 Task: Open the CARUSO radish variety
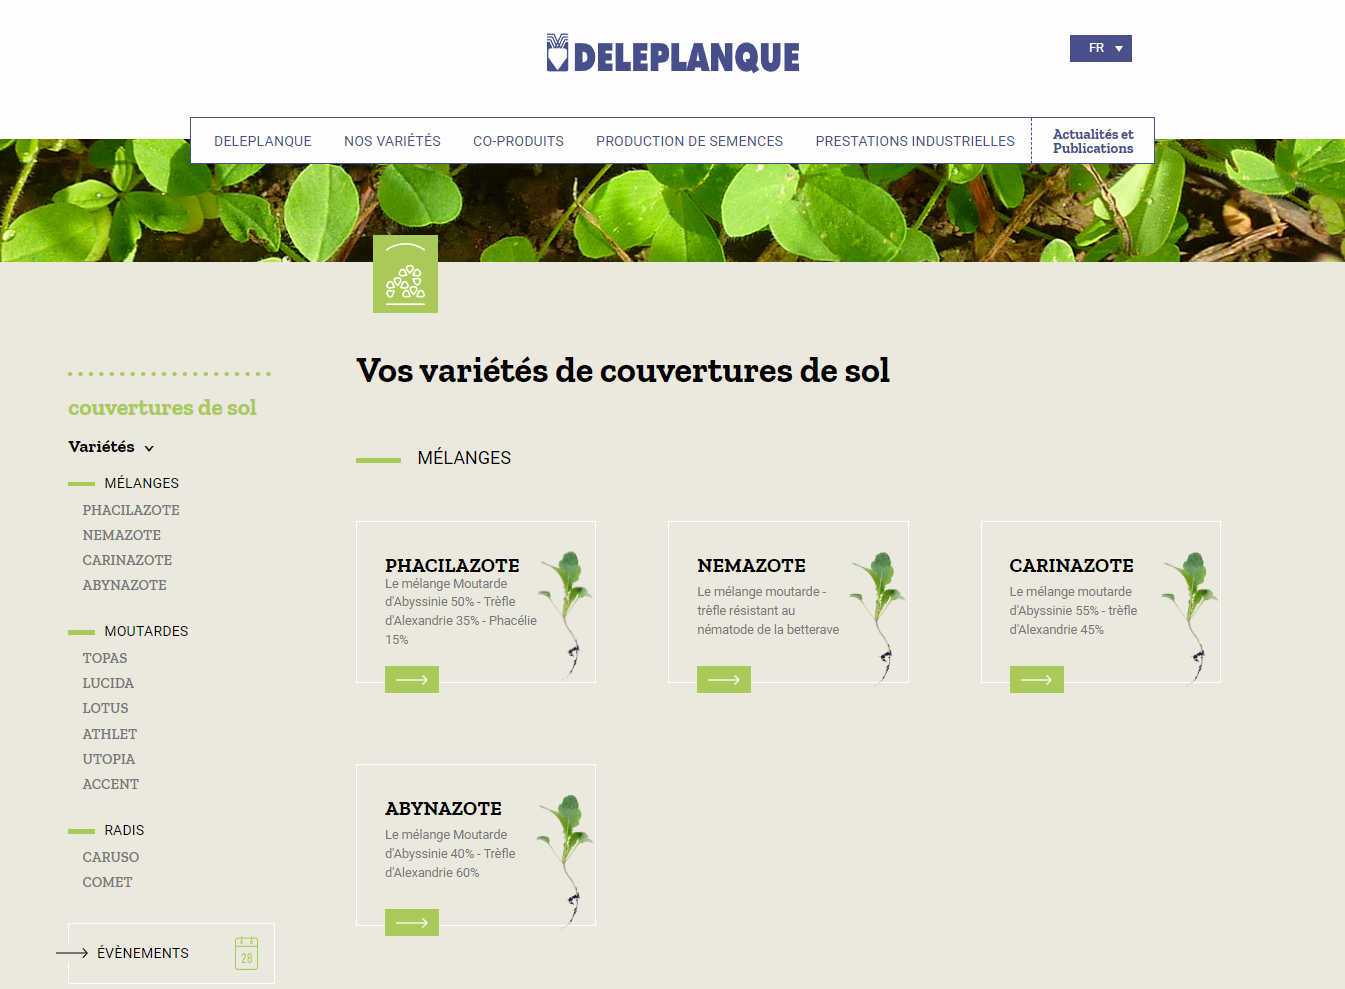(110, 857)
